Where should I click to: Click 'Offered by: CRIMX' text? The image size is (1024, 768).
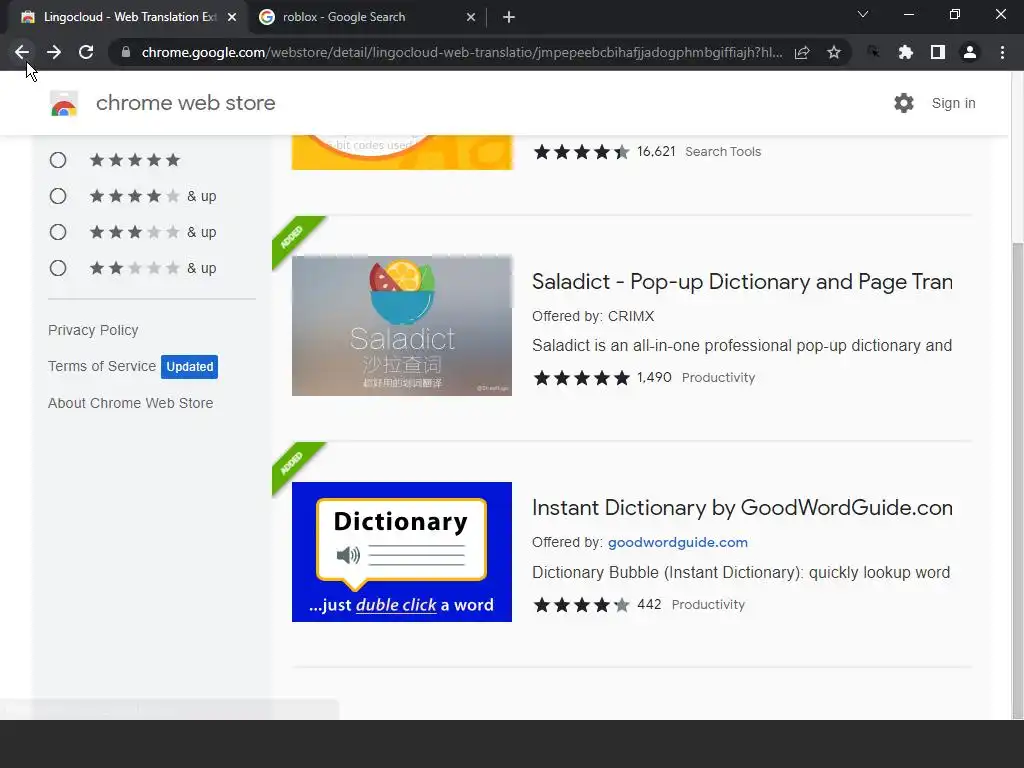pyautogui.click(x=593, y=316)
